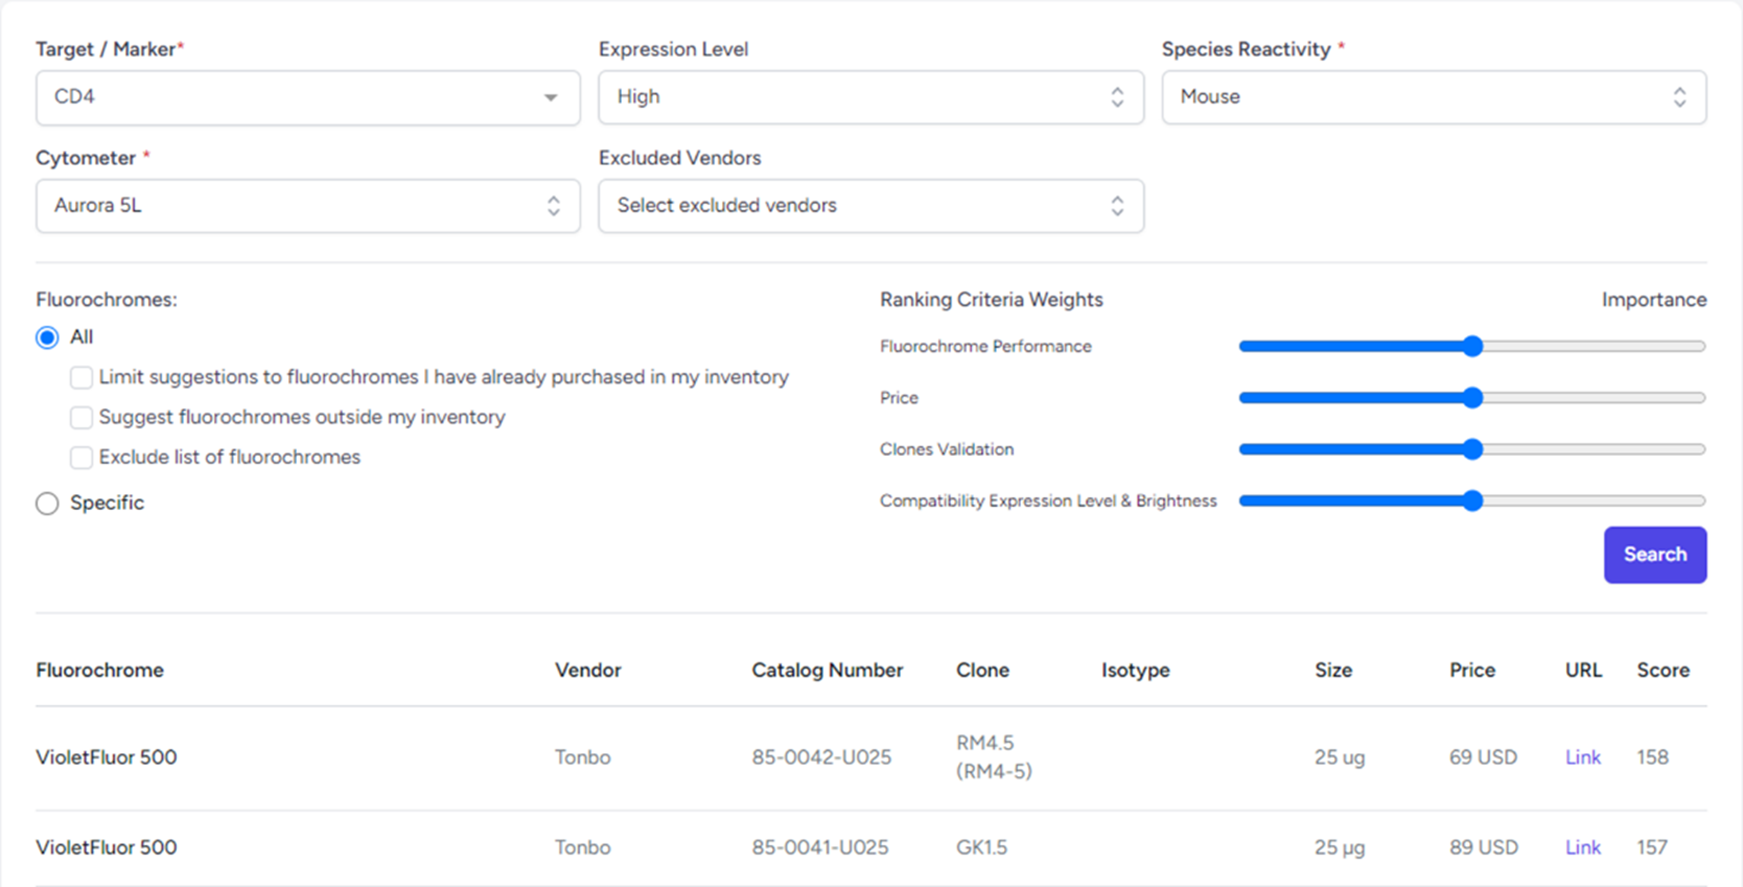This screenshot has height=887, width=1743.
Task: Check Suggest fluorochromes outside my inventory
Action: coord(81,417)
